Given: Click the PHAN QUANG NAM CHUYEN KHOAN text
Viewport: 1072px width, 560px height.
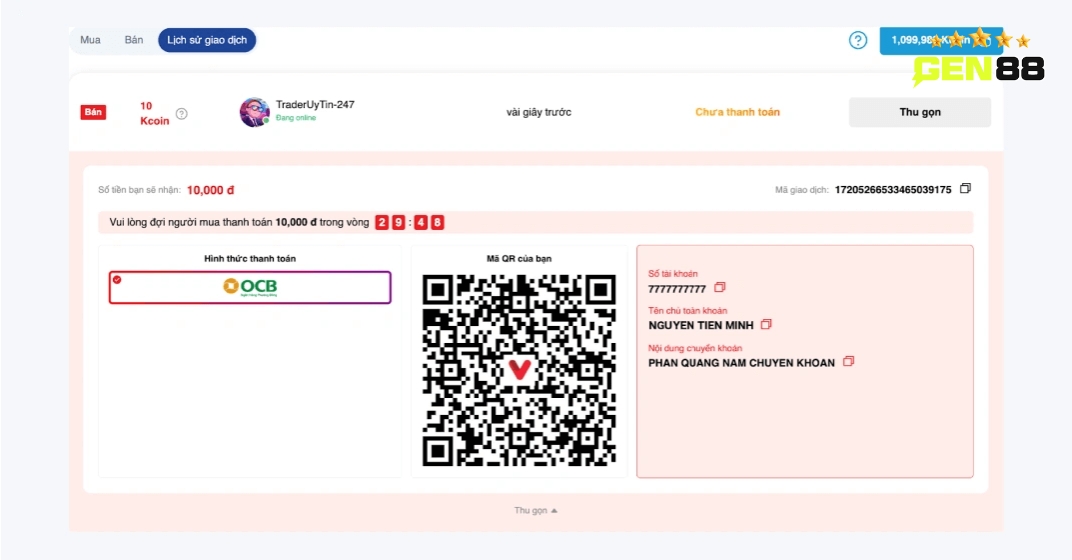Looking at the screenshot, I should 741,363.
